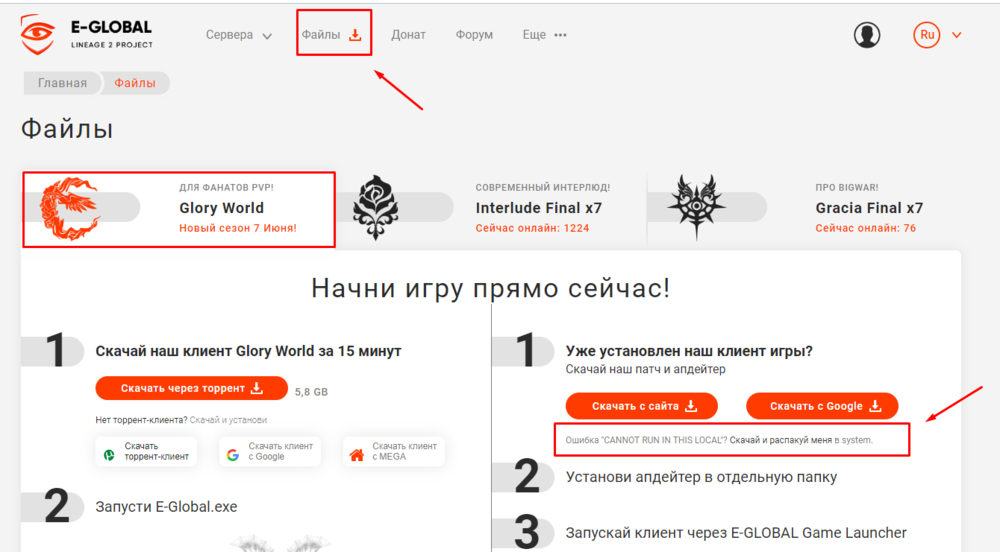Click the Файлы breadcrumb
The width and height of the screenshot is (1000, 552).
(135, 83)
